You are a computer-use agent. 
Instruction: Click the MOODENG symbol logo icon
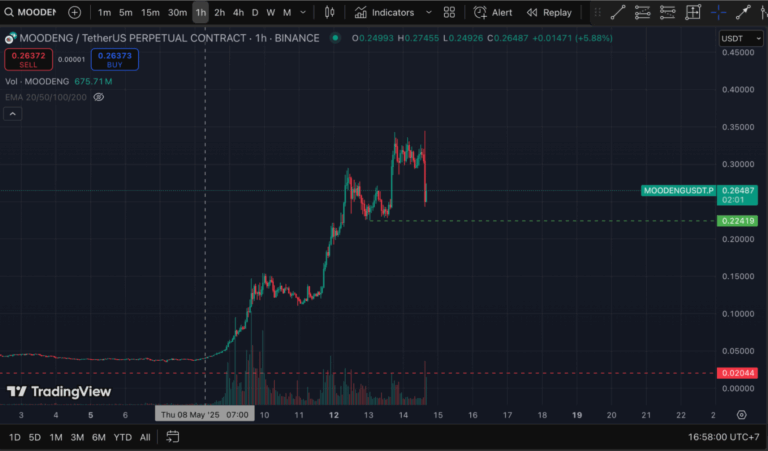click(10, 38)
